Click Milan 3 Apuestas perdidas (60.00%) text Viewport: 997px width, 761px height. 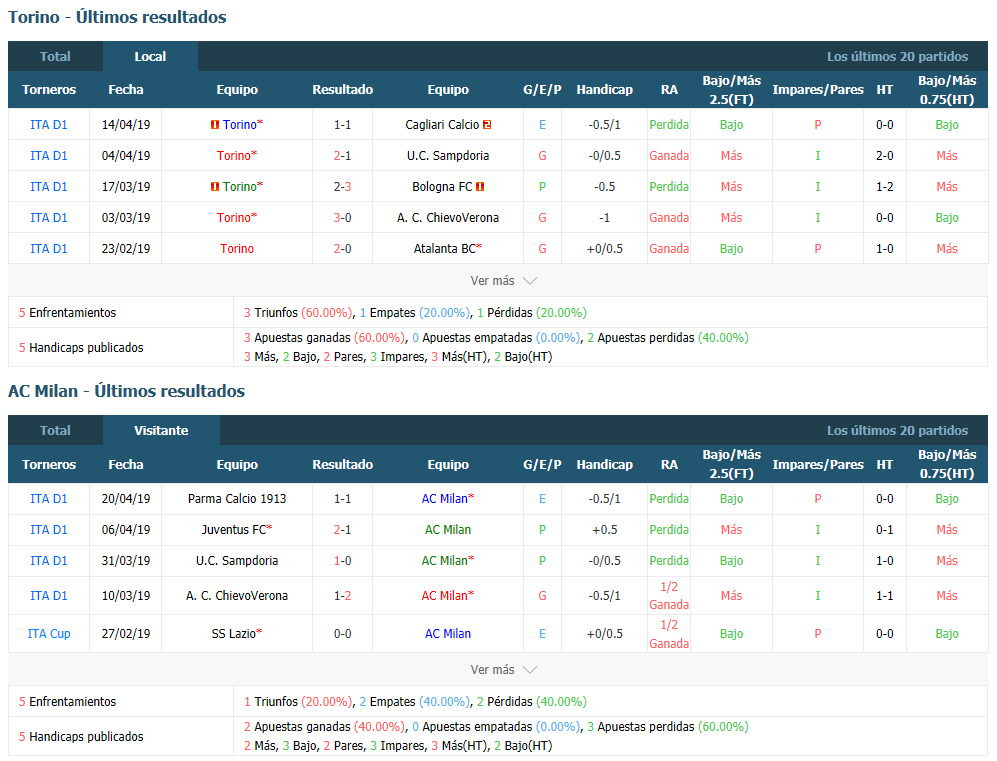click(668, 727)
